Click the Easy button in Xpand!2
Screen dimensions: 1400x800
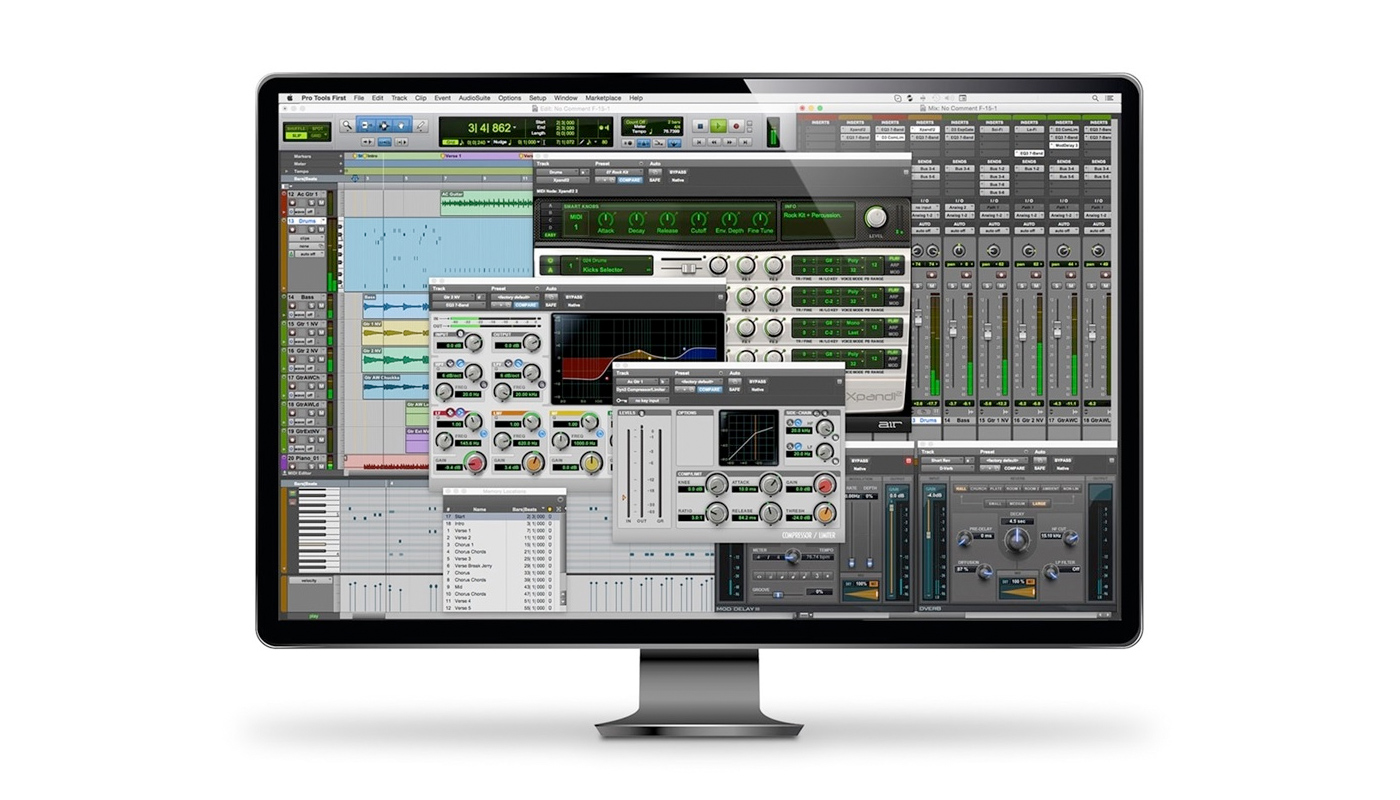[x=550, y=235]
